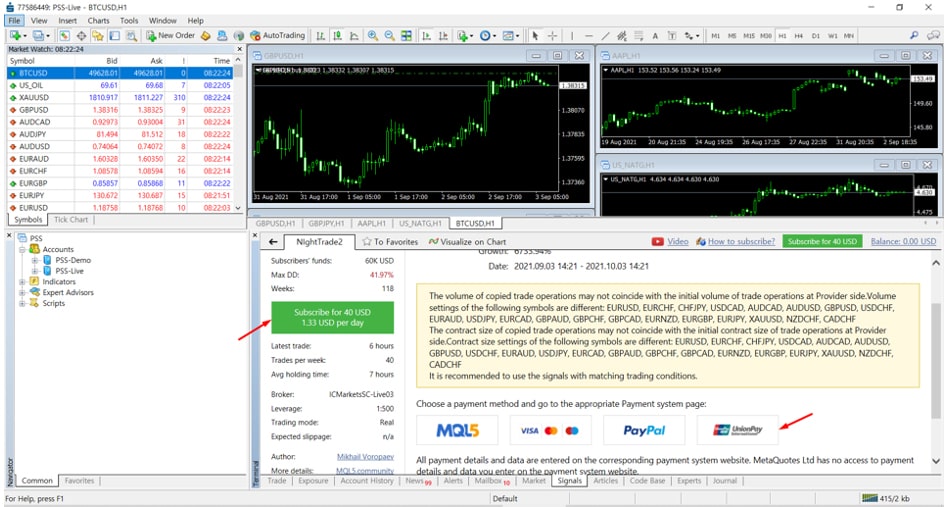Viewport: 944px width, 507px height.
Task: Open MetaEditor with the yellow book icon
Action: tap(205, 36)
